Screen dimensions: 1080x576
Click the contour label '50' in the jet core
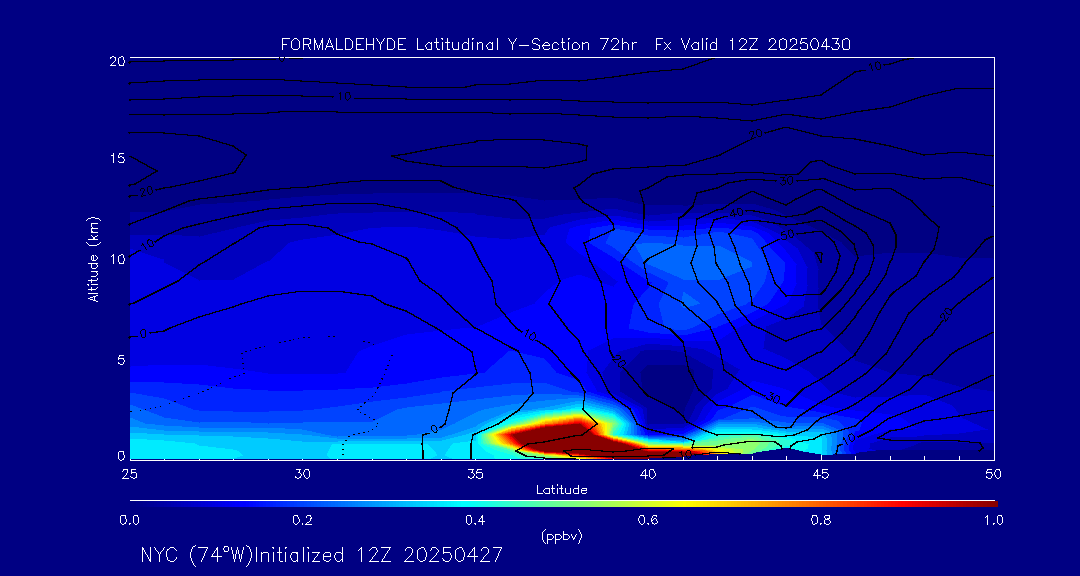click(x=787, y=235)
